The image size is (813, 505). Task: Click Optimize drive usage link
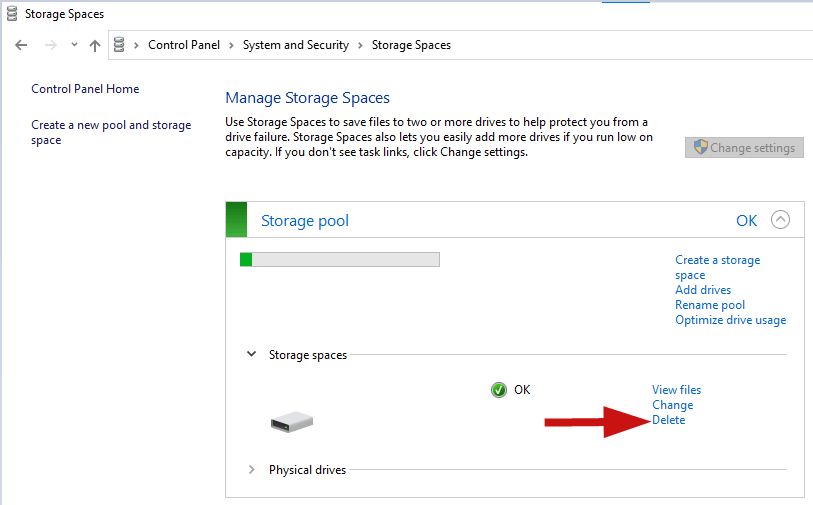731,320
